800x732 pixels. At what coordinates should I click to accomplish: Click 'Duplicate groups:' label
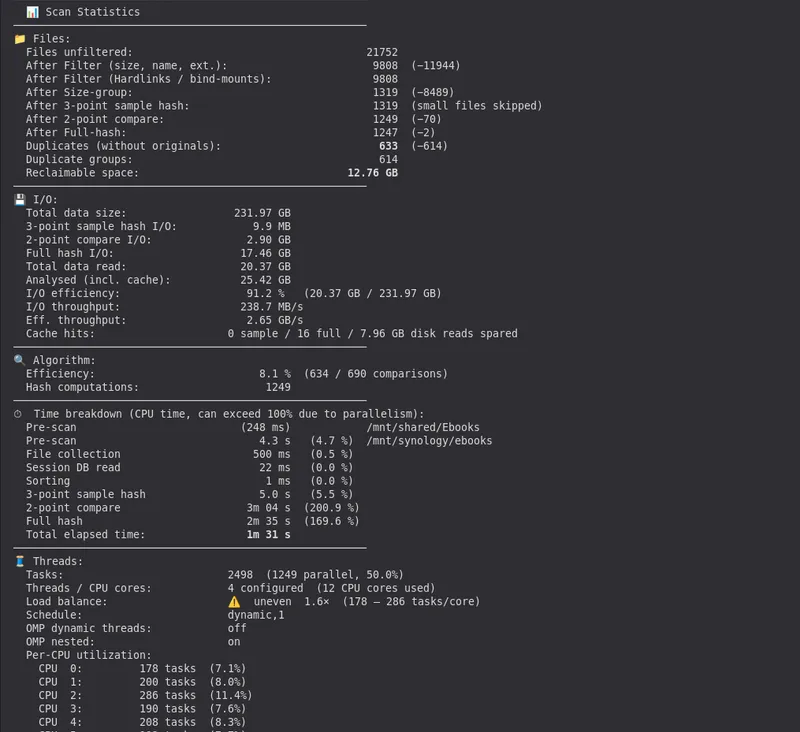coord(79,159)
